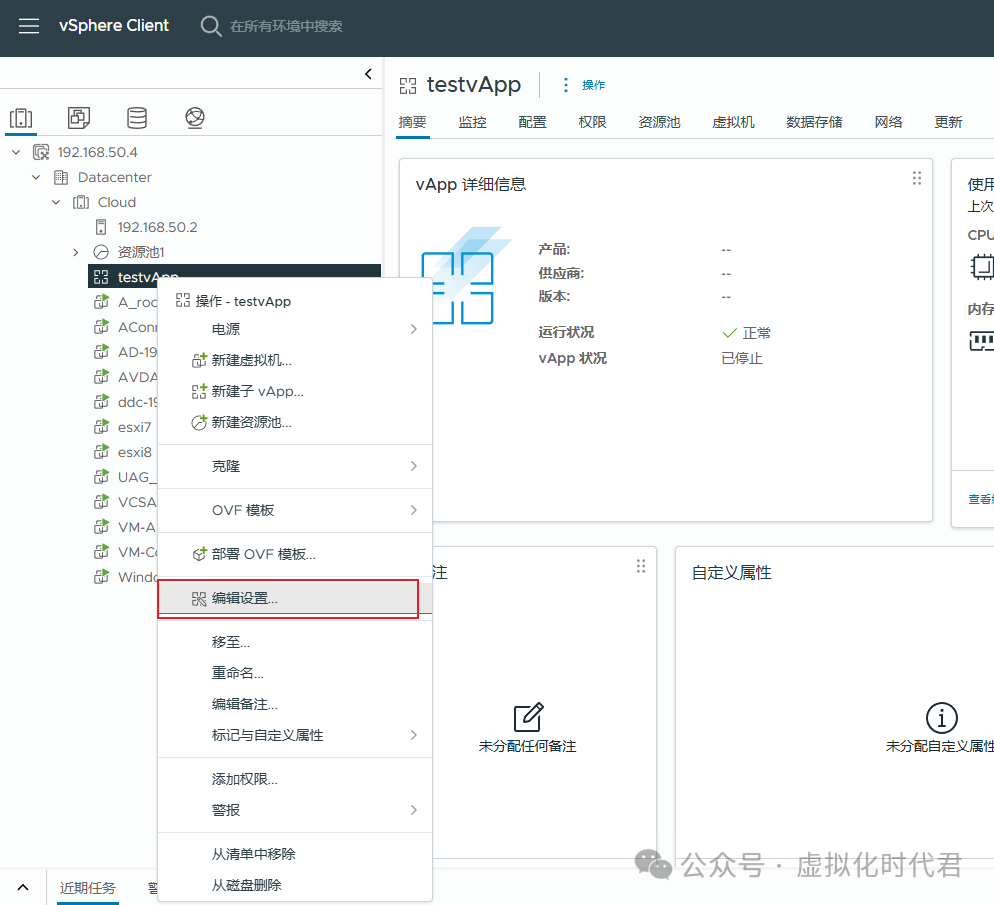
Task: Open the hamburger navigation menu
Action: pos(29,26)
